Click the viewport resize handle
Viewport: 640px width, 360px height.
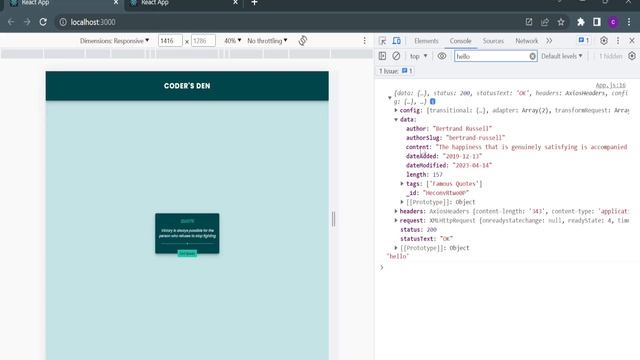333,219
